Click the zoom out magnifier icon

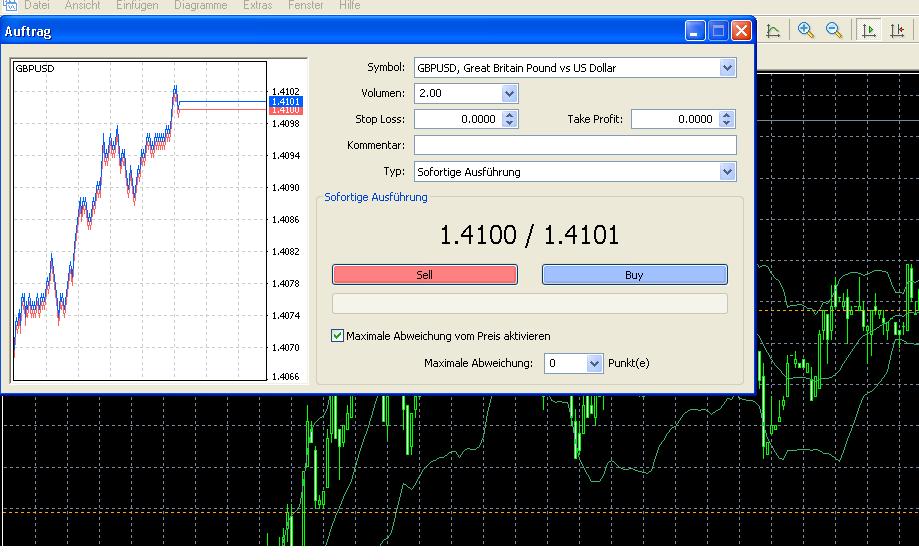point(834,31)
